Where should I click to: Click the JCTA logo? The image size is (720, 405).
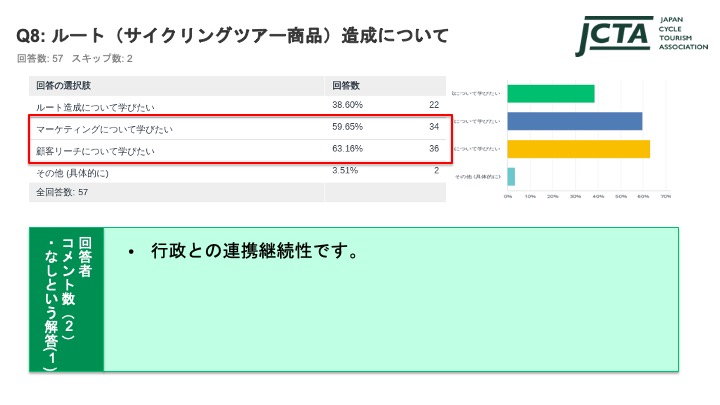click(x=613, y=36)
